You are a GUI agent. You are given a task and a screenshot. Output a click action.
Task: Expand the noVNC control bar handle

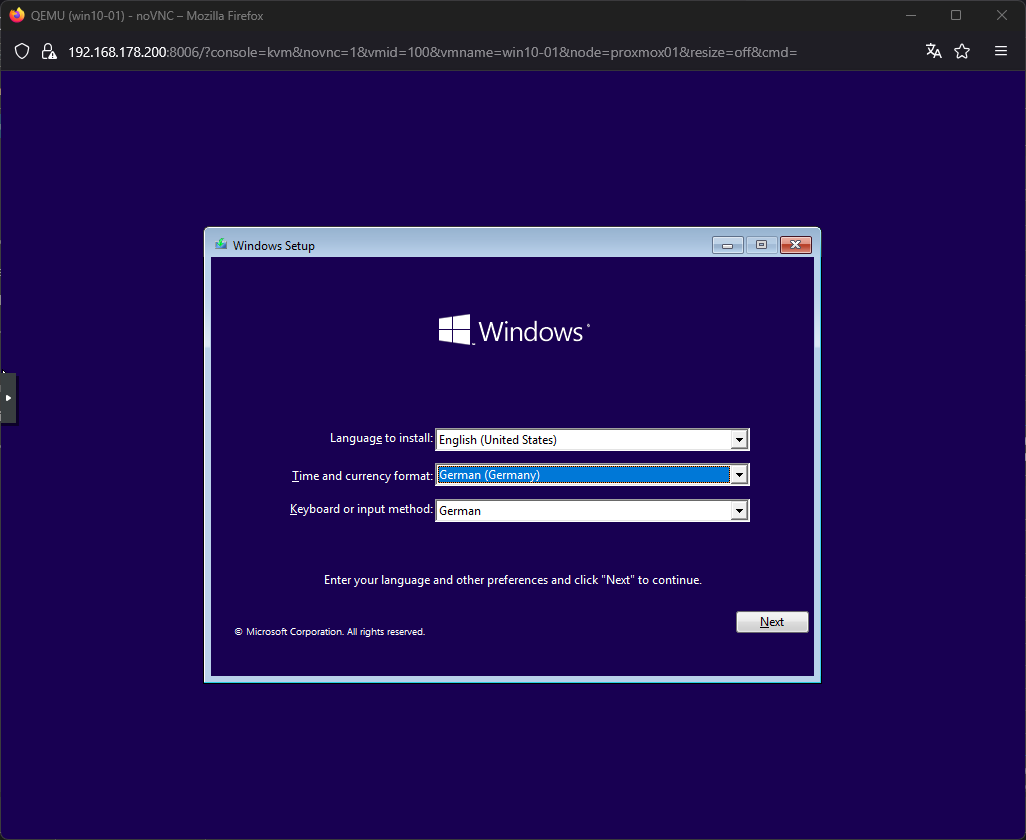8,398
